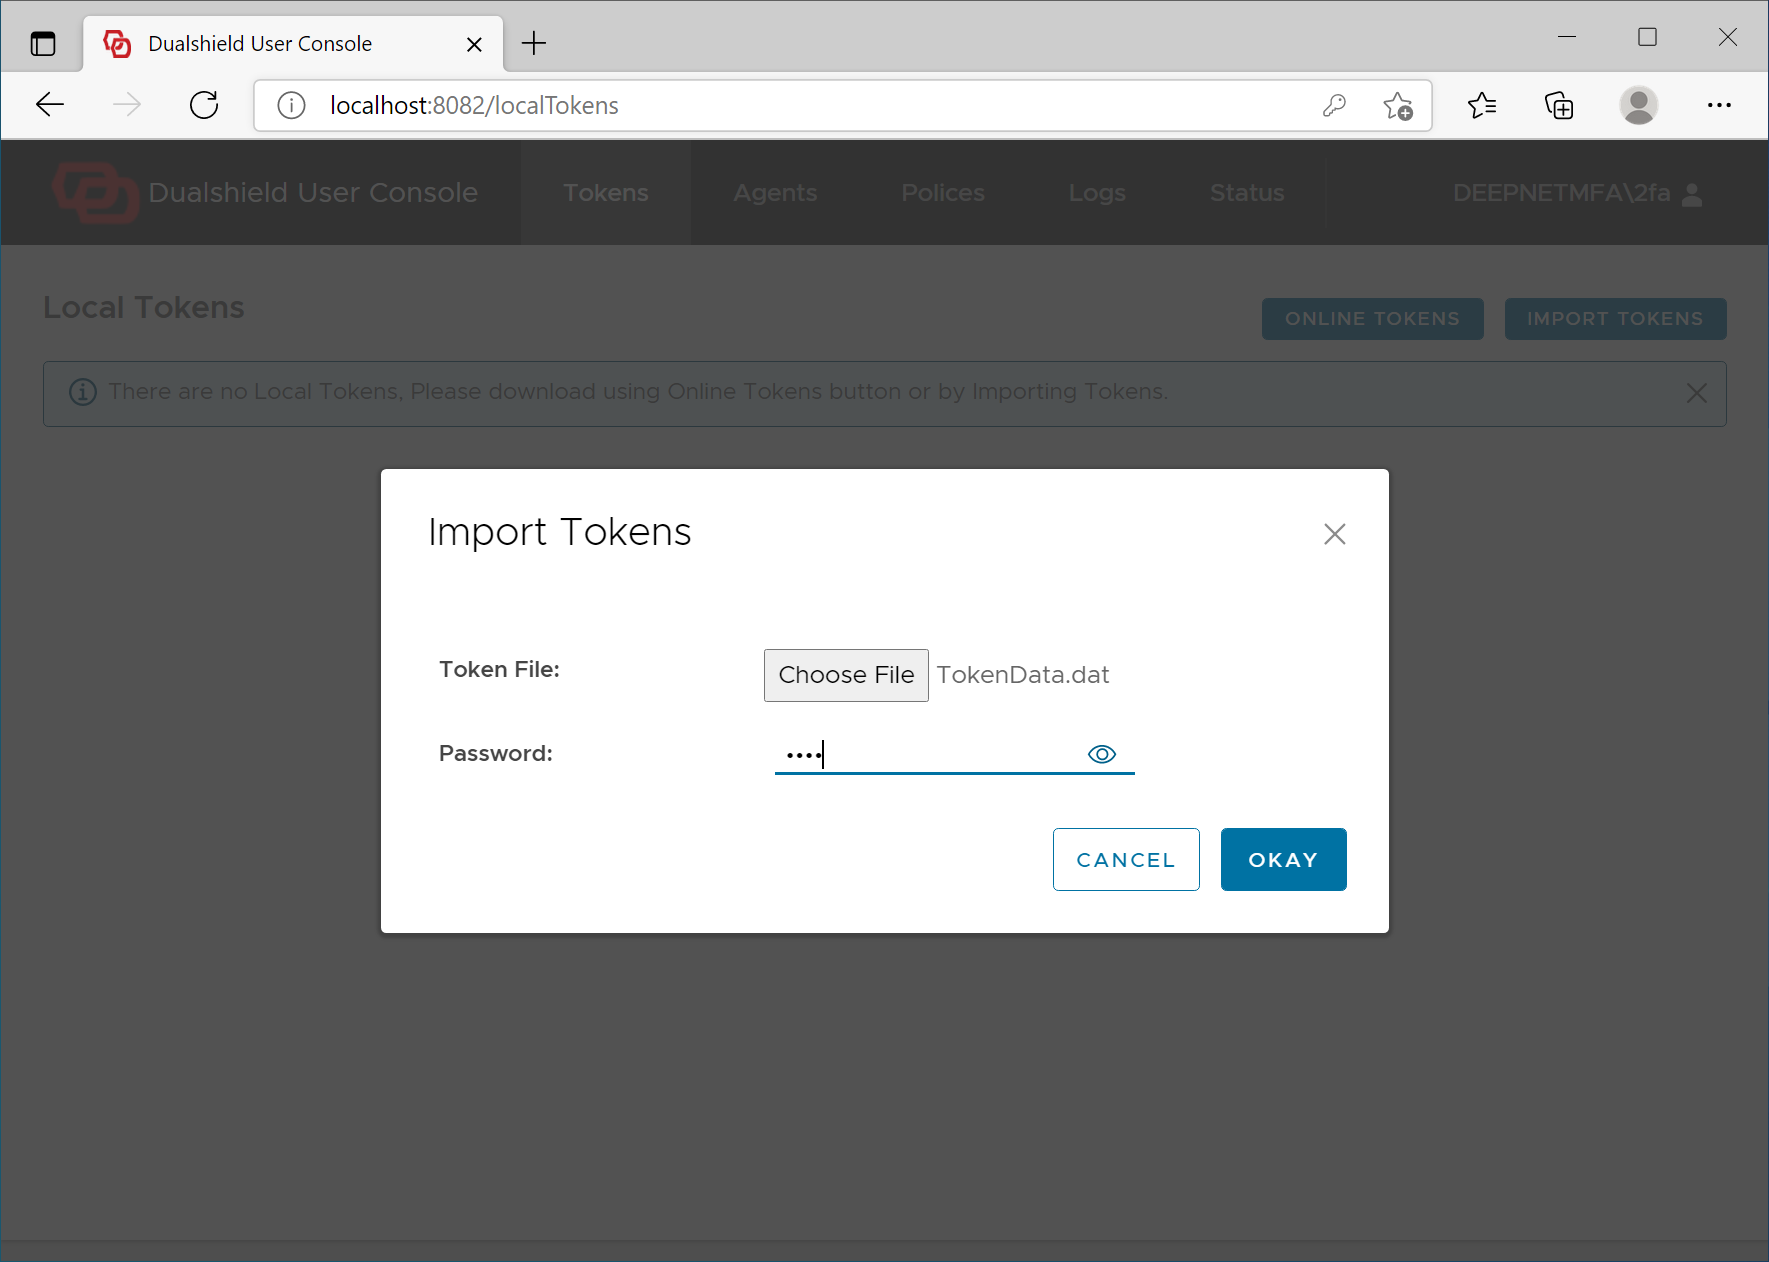
Task: Close the Dualshield User Console tab
Action: (x=474, y=44)
